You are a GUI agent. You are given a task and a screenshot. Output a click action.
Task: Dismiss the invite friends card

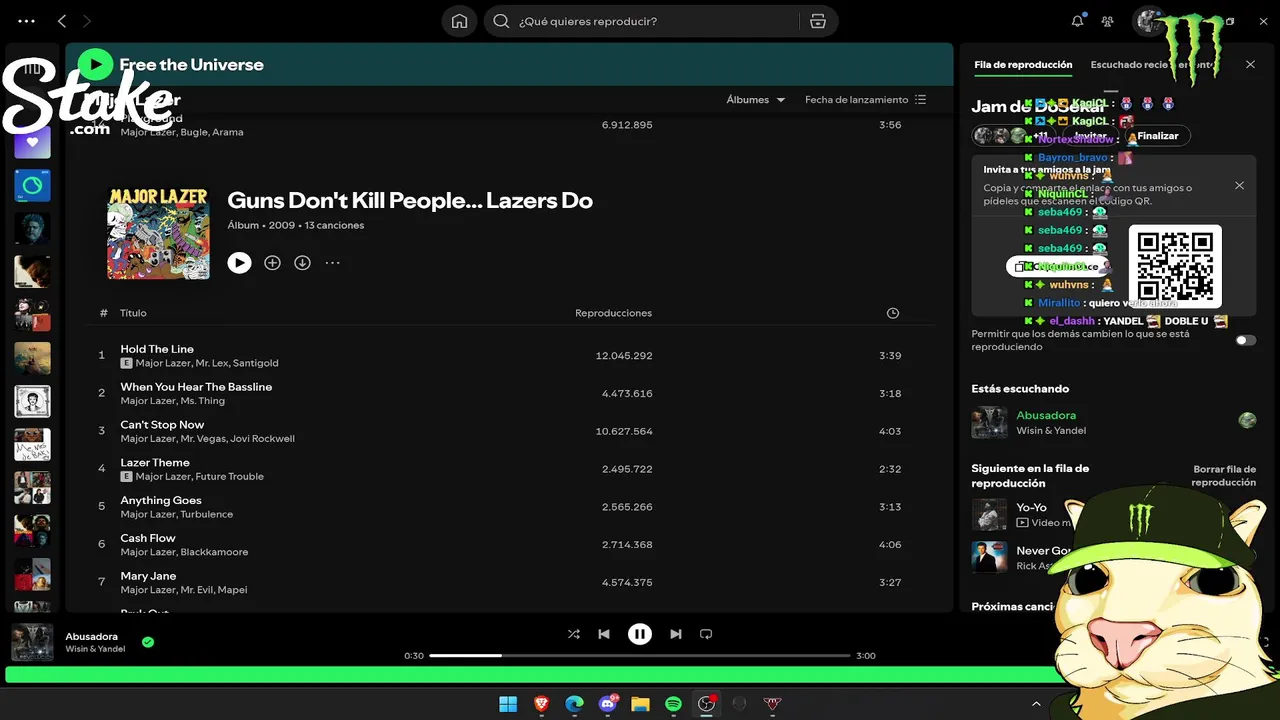[x=1239, y=186]
